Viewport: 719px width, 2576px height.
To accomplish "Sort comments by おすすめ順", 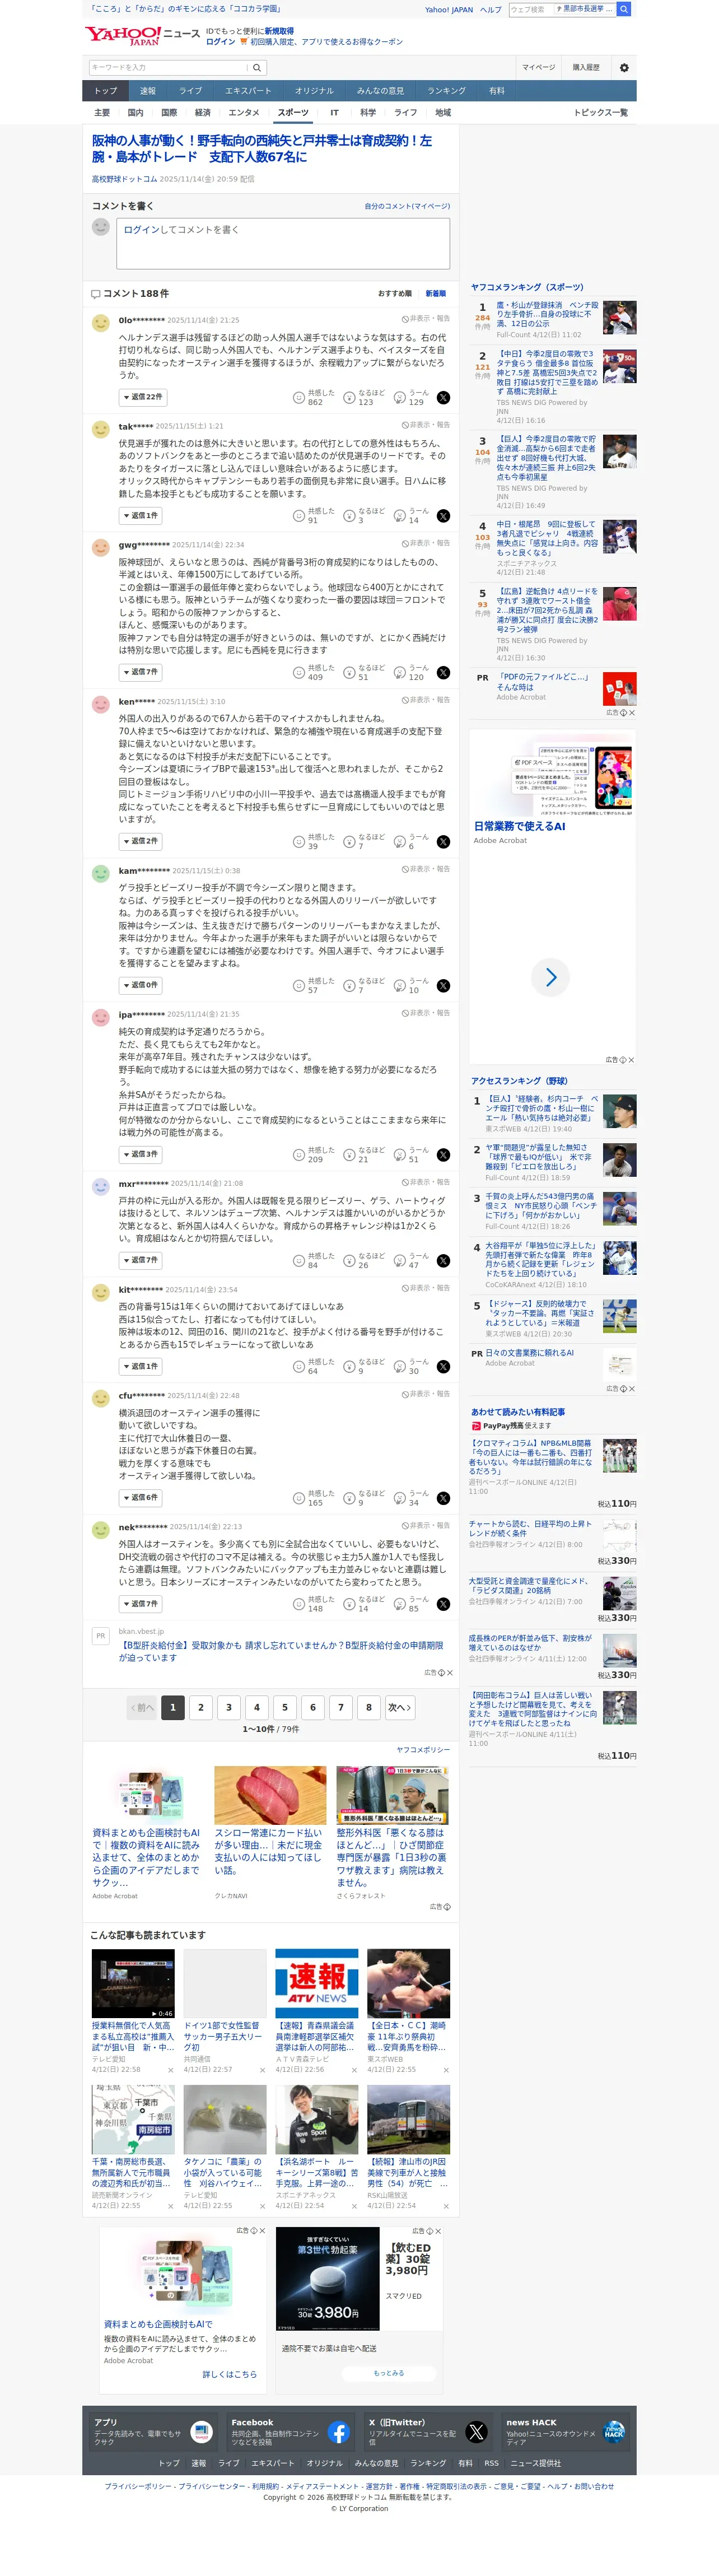I will (395, 294).
